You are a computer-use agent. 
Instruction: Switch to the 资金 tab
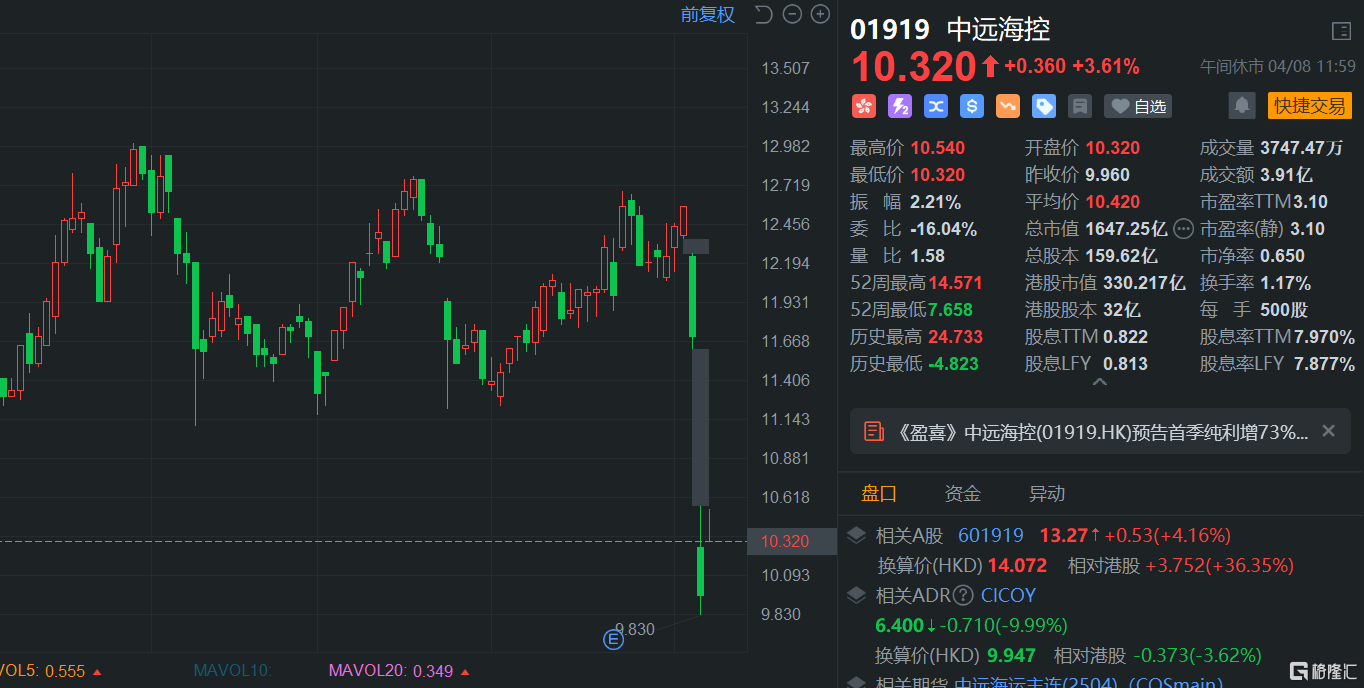[x=963, y=493]
